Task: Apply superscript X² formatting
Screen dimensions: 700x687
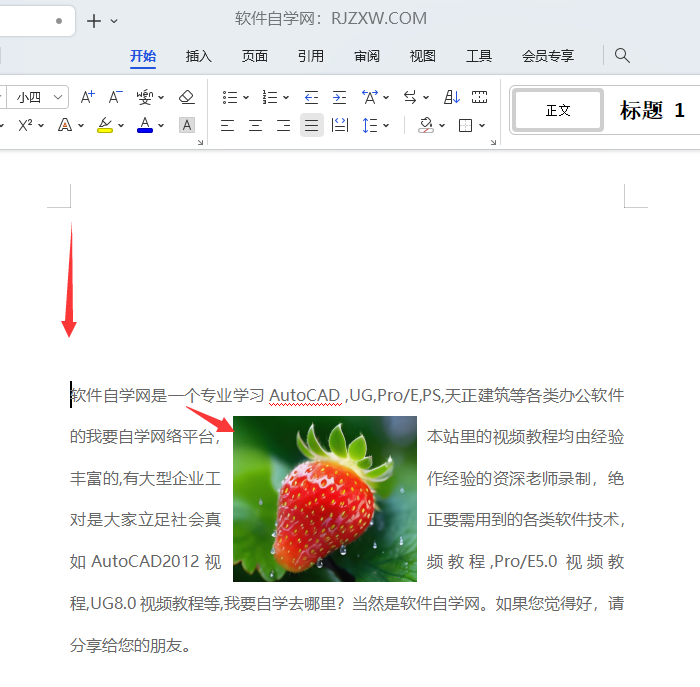Action: (x=25, y=125)
